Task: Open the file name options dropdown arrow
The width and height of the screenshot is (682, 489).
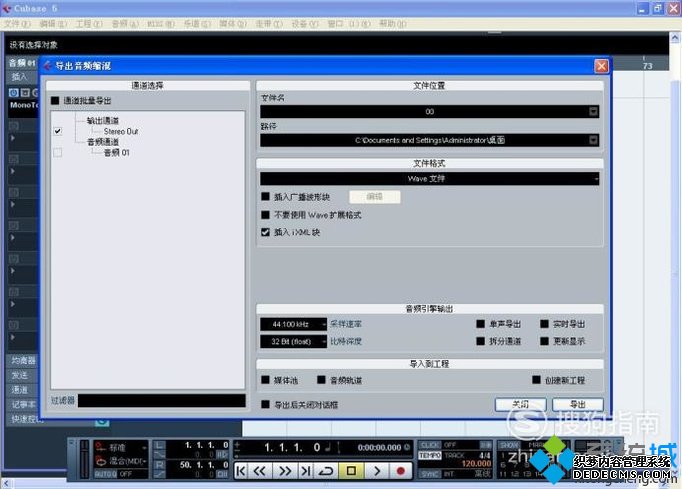Action: [593, 111]
